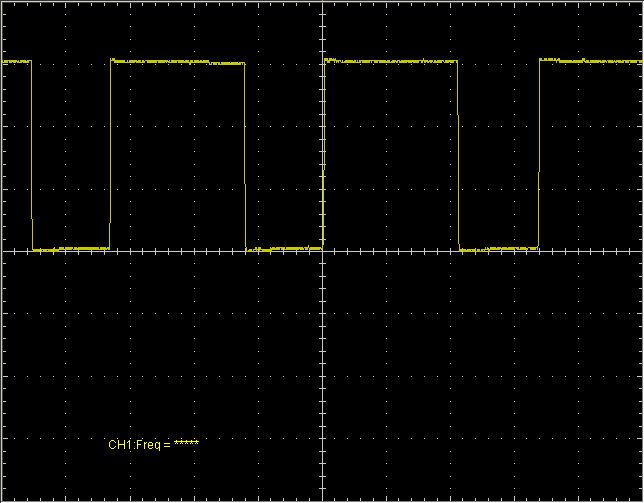Image resolution: width=644 pixels, height=503 pixels.
Task: Click the first falling edge of the waveform
Action: coord(32,155)
